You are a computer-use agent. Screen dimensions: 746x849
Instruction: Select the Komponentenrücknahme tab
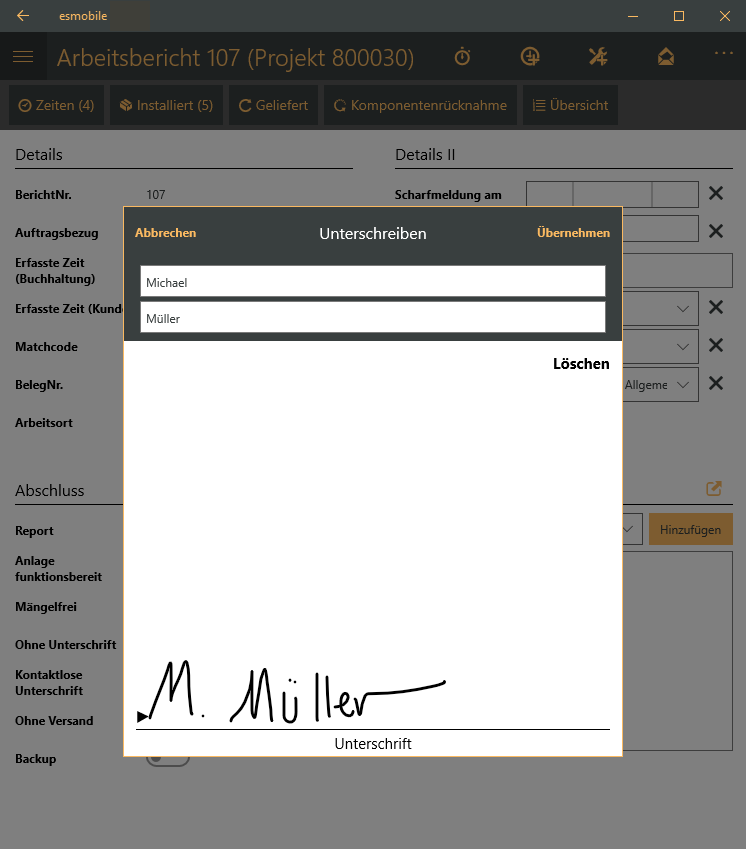(x=420, y=105)
